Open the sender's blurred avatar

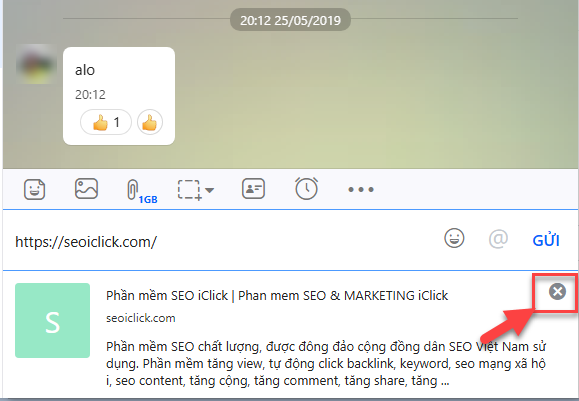coord(36,64)
